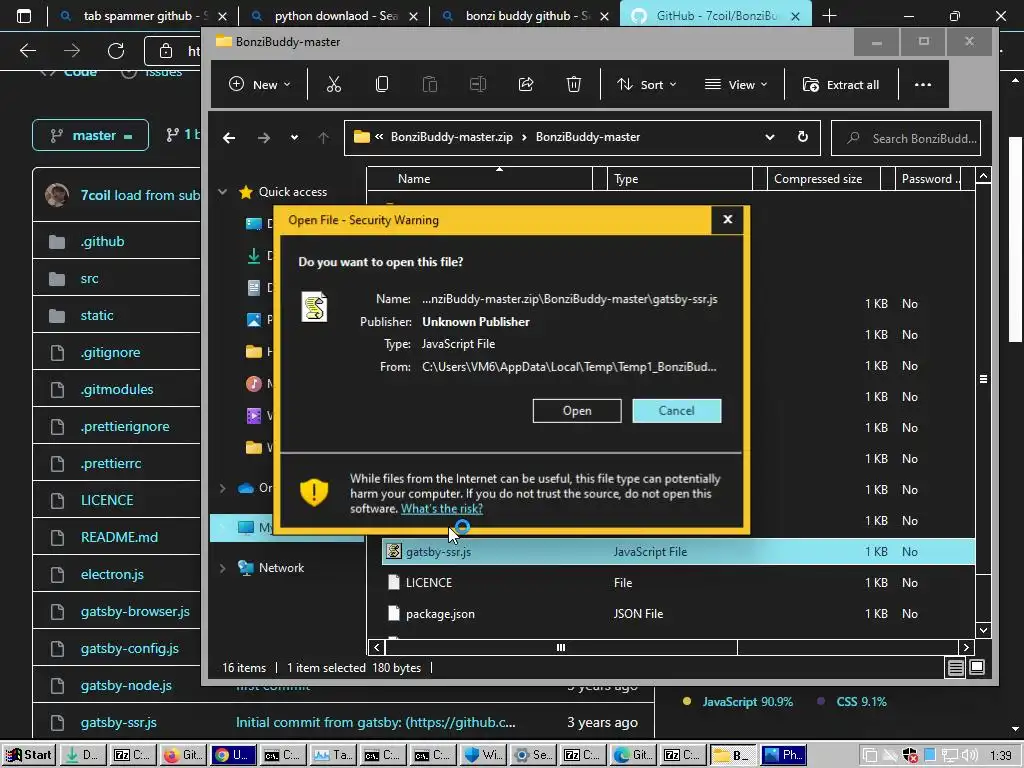The image size is (1024, 768).
Task: Switch to the "bonzi buddy github" browser tab
Action: (524, 16)
